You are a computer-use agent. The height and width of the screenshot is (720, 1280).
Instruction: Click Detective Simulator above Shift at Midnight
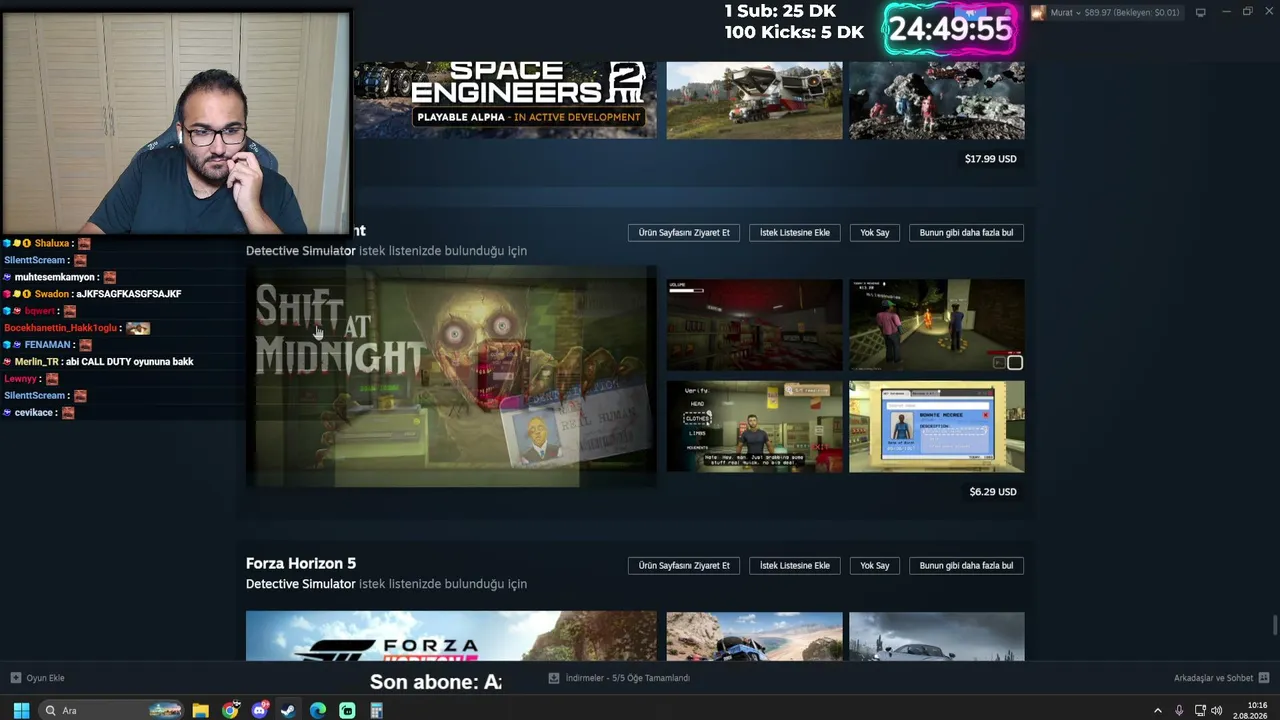coord(301,251)
